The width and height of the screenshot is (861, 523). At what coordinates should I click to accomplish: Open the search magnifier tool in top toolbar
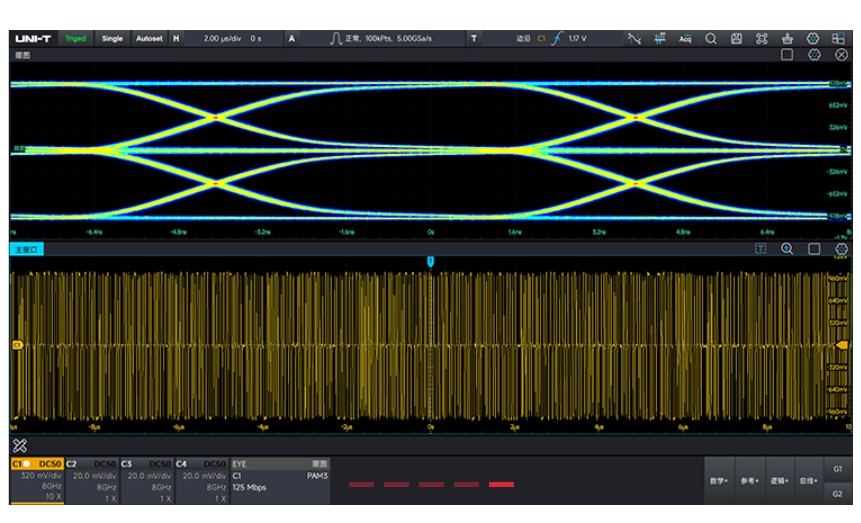[x=711, y=39]
